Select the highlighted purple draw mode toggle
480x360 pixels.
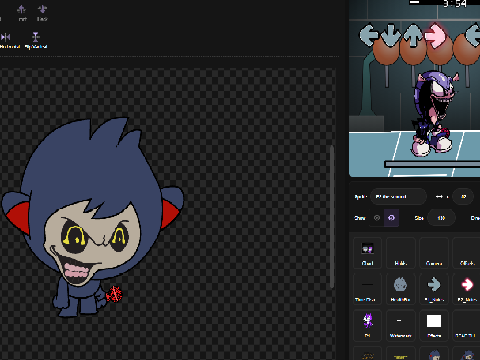click(391, 218)
